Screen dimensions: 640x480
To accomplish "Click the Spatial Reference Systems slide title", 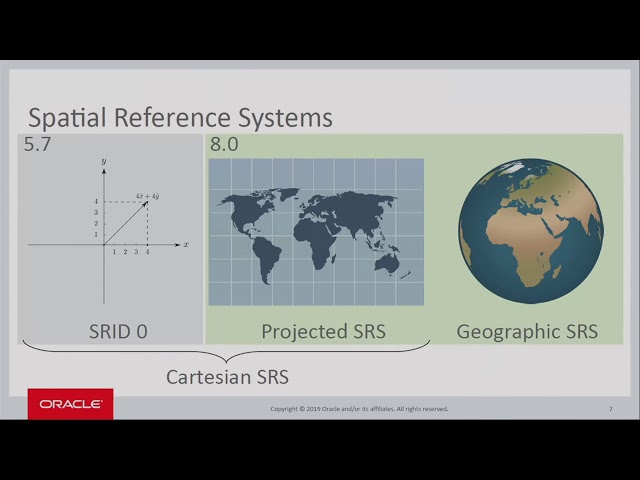I will click(x=180, y=118).
